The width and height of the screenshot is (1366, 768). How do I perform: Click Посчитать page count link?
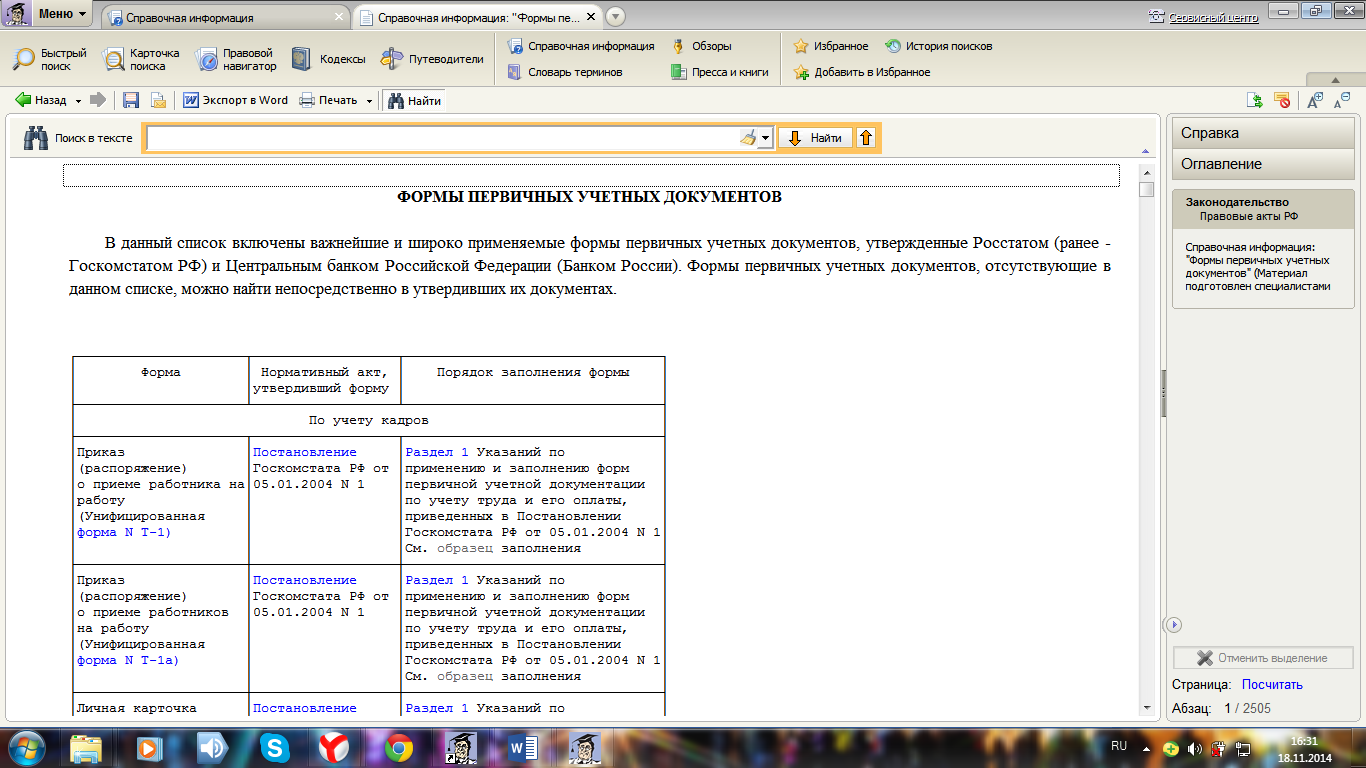[1272, 685]
